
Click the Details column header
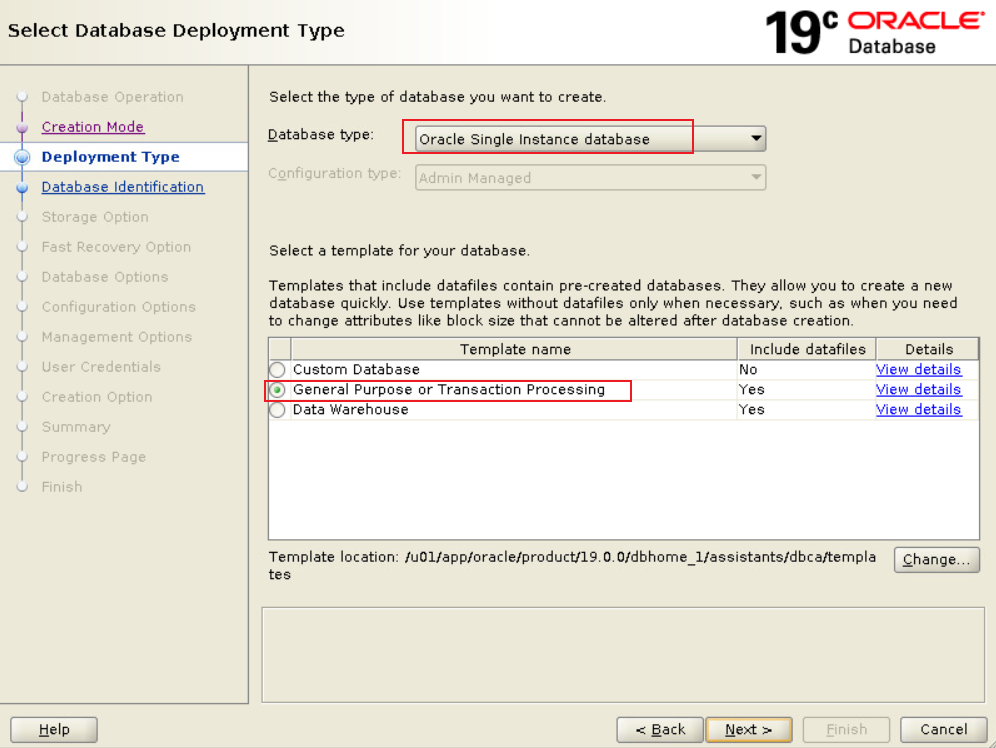(928, 349)
